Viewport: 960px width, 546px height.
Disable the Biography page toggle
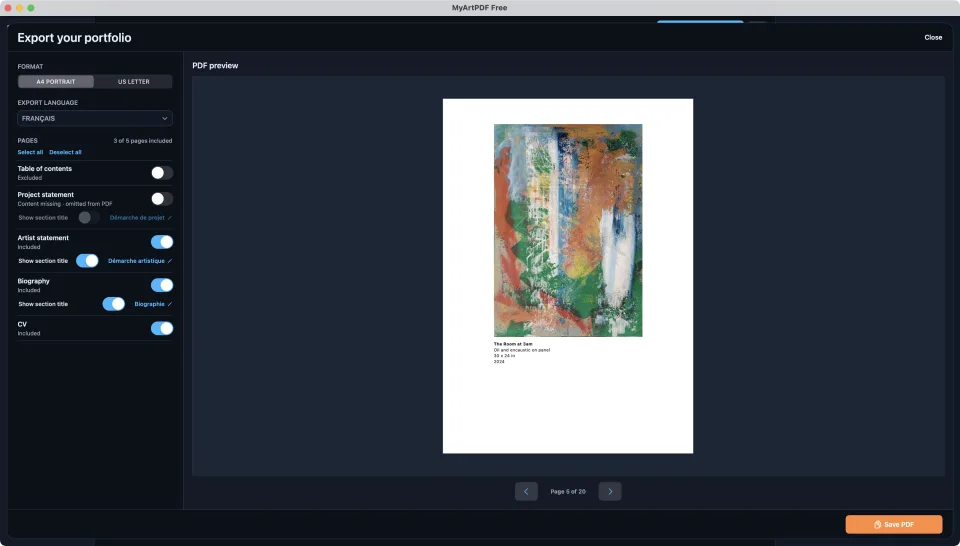coord(162,285)
